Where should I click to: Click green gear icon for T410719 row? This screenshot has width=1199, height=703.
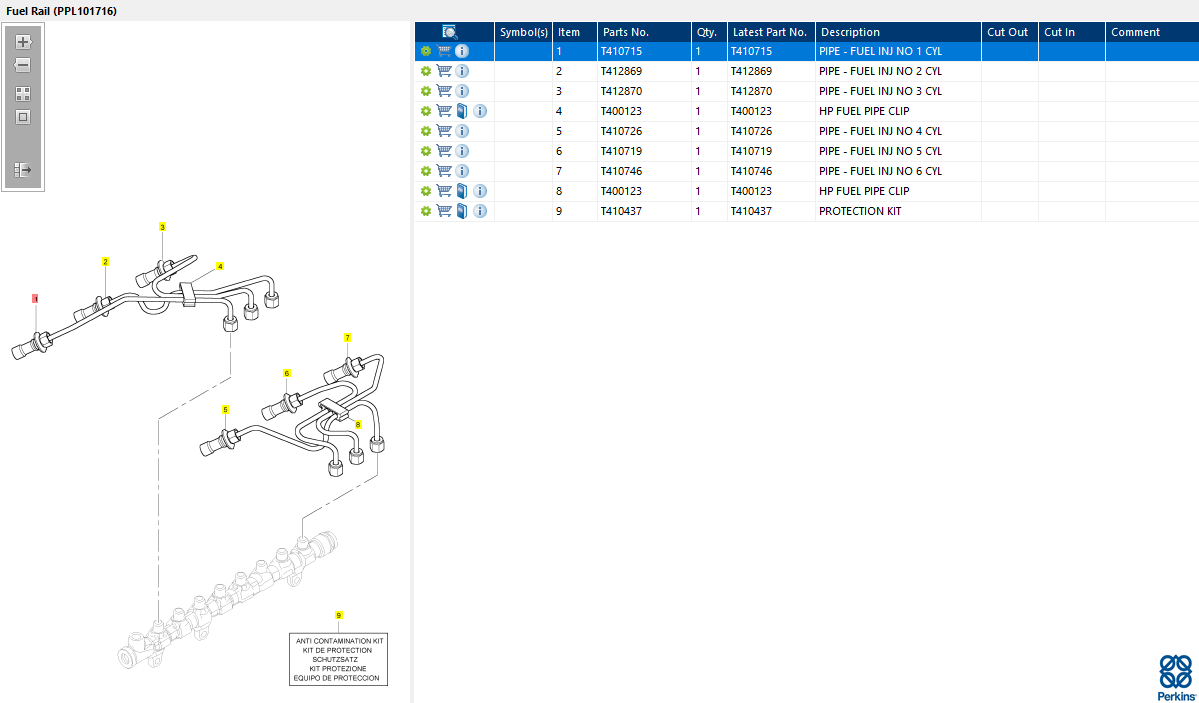tap(426, 151)
